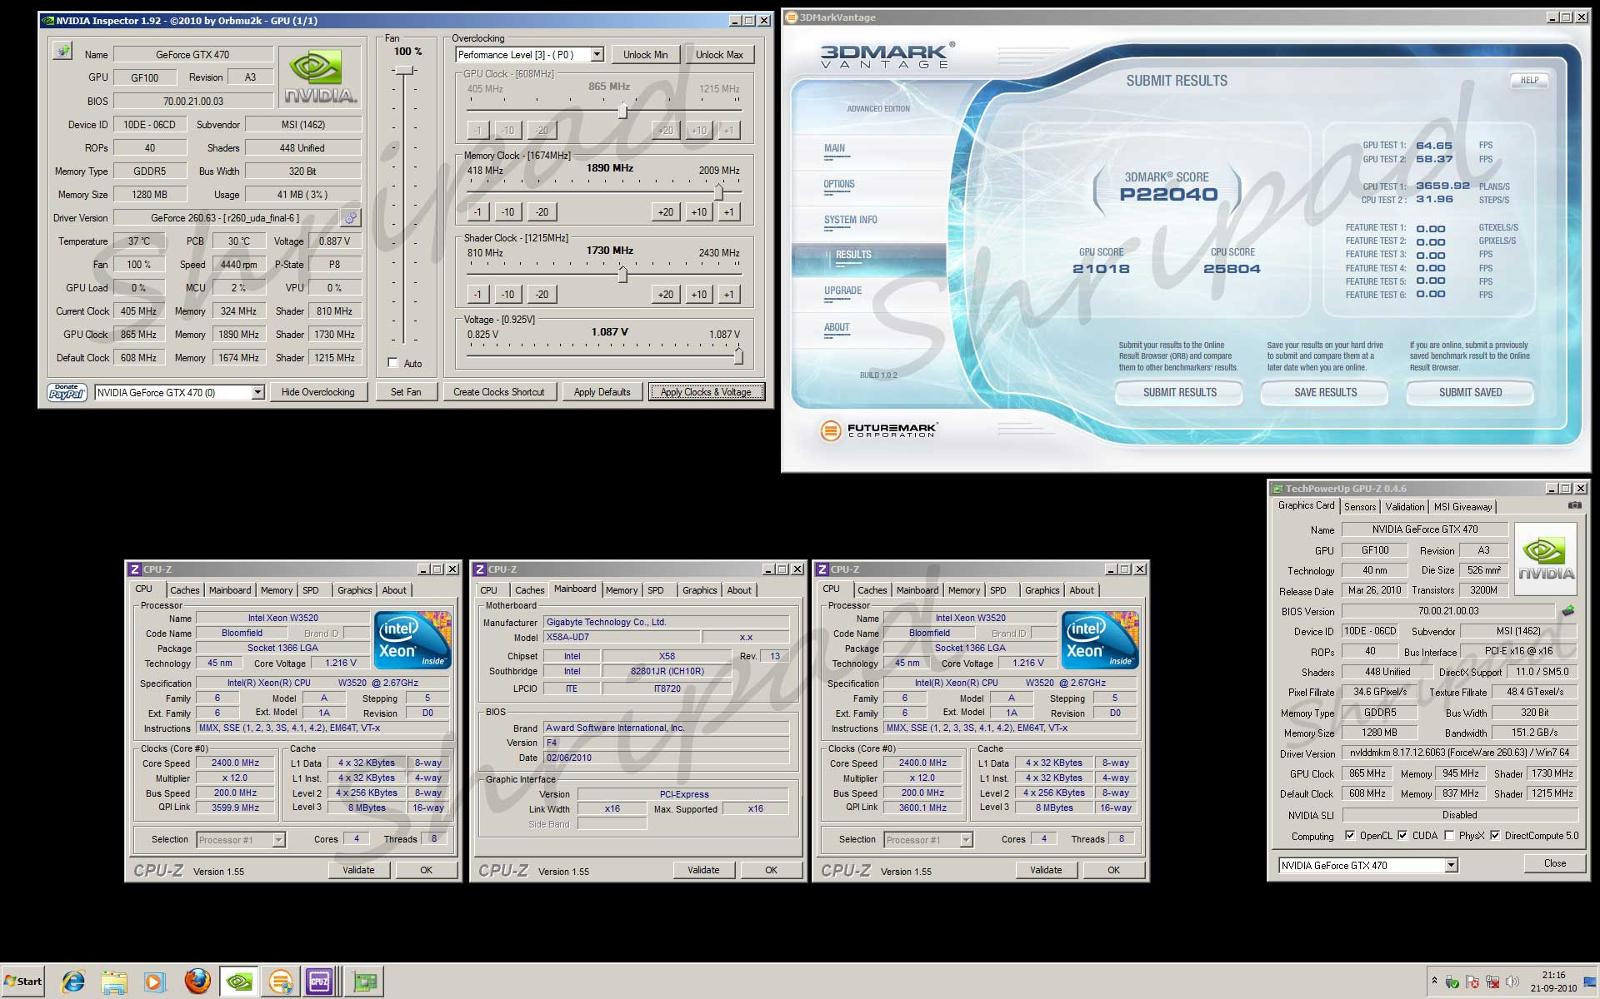Click the NVIDIA logo in GPU-Z window

coord(1546,558)
